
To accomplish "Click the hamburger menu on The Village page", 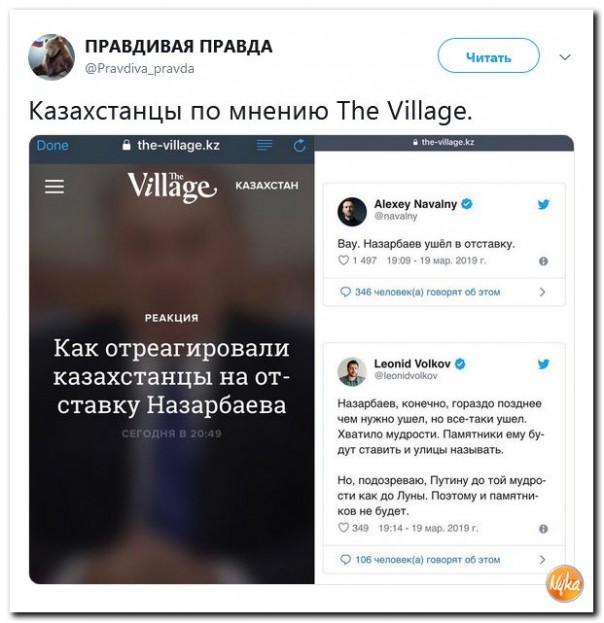I will coord(54,186).
